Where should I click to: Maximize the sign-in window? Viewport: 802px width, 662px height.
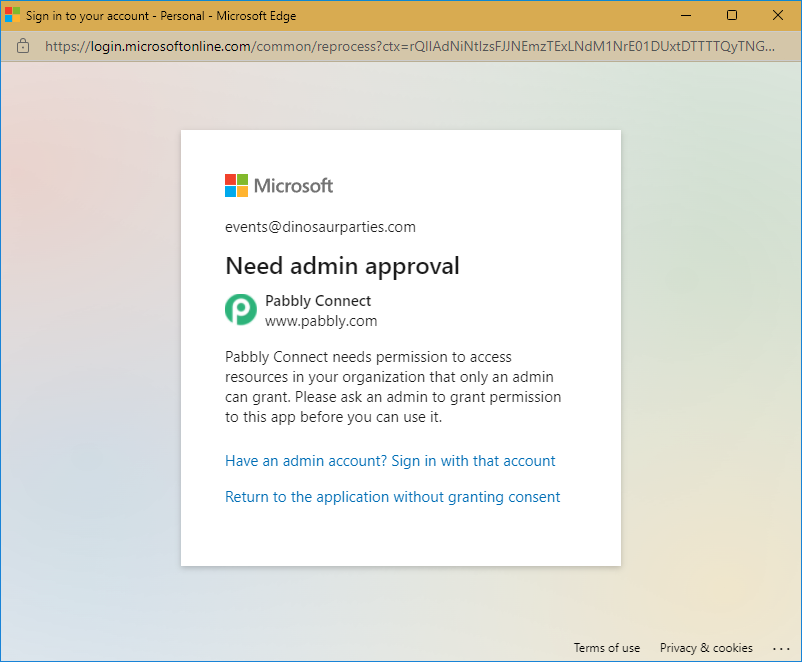click(x=732, y=15)
